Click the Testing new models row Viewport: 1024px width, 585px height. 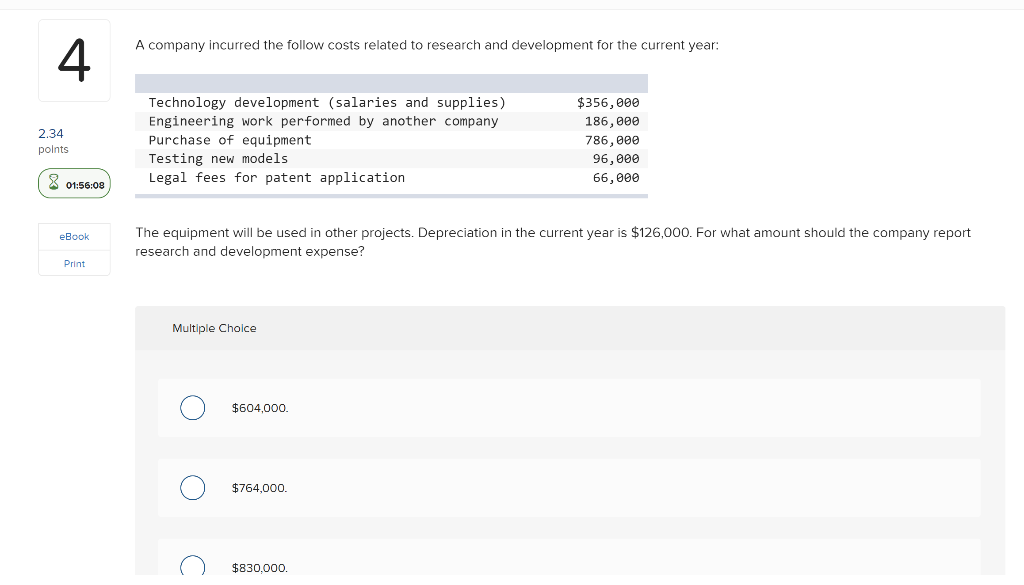(x=390, y=158)
